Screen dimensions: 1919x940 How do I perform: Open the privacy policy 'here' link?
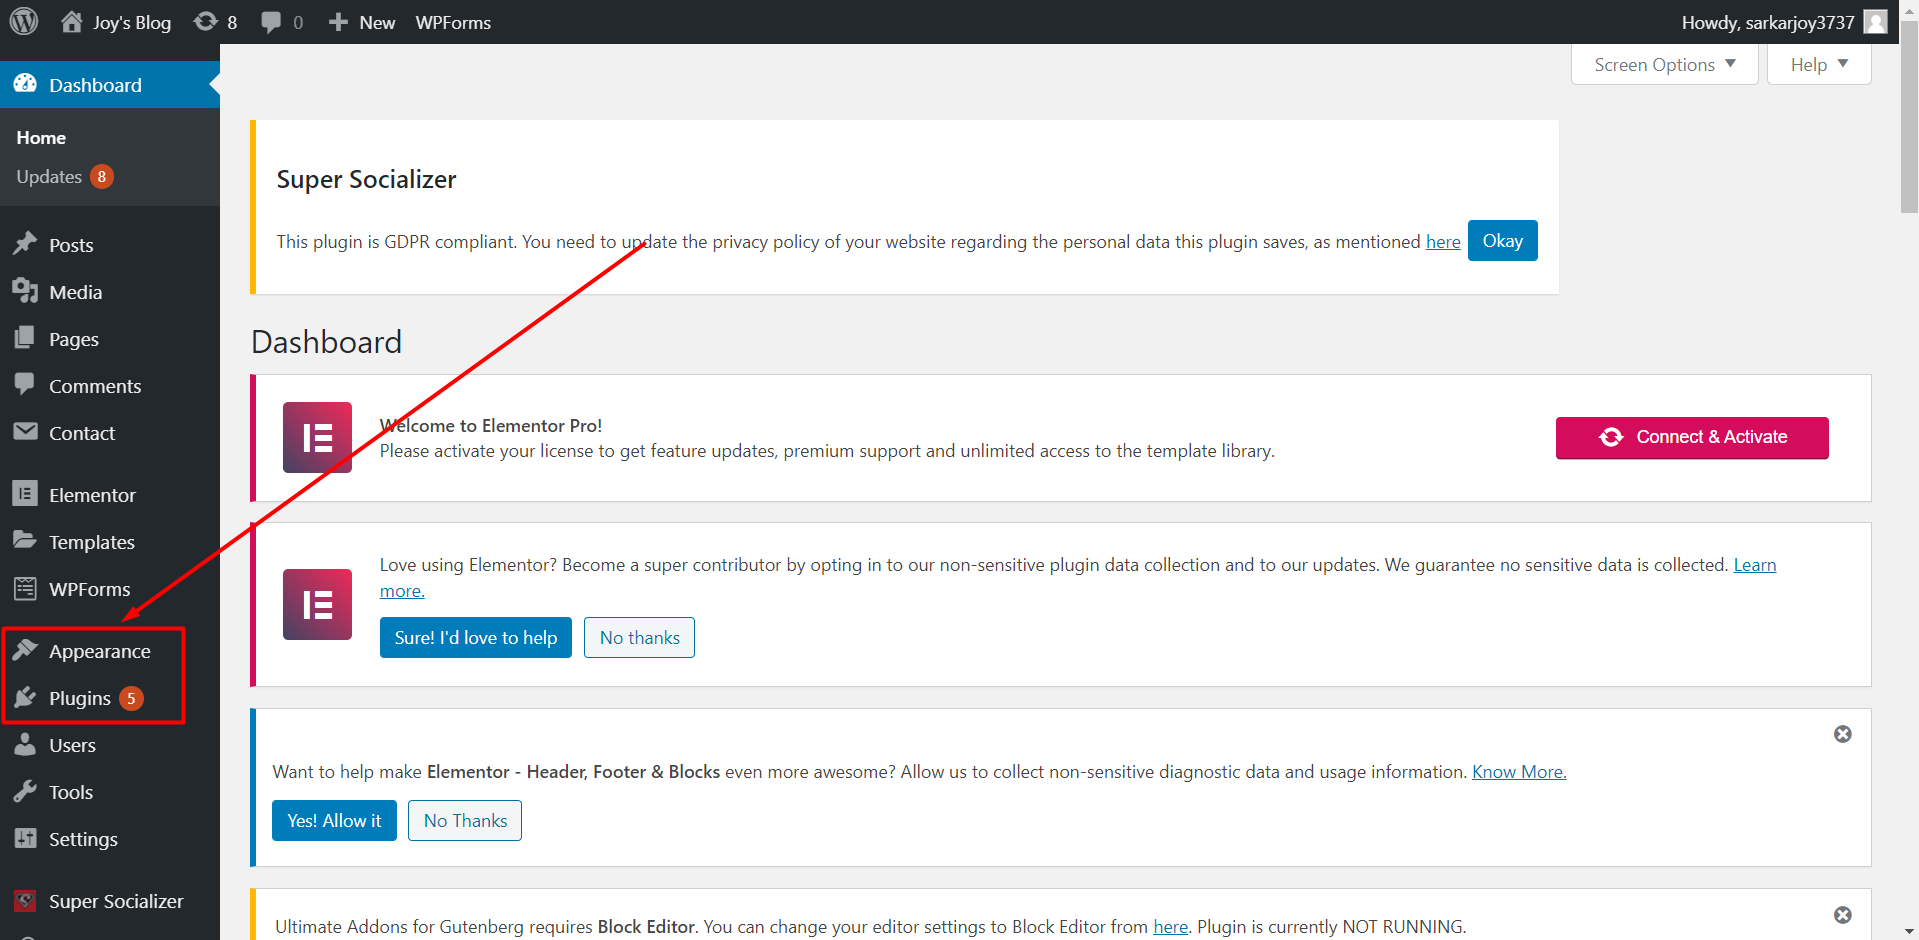pyautogui.click(x=1443, y=241)
